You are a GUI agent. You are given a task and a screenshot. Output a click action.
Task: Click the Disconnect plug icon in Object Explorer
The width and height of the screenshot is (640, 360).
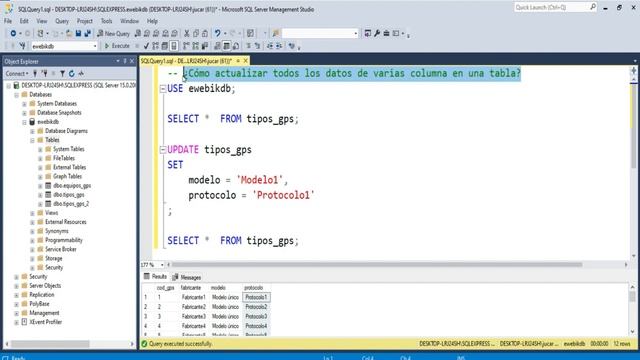coord(44,73)
